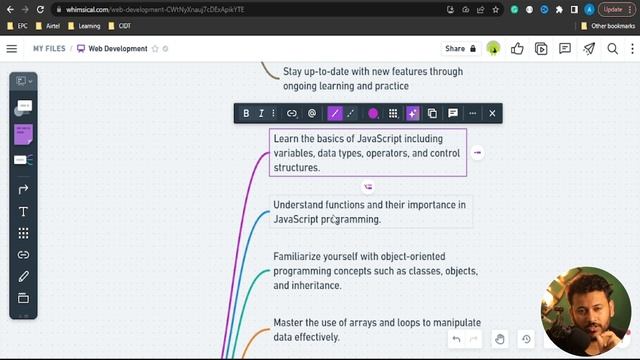The height and width of the screenshot is (360, 640).
Task: Open the comments panel
Action: click(x=565, y=49)
